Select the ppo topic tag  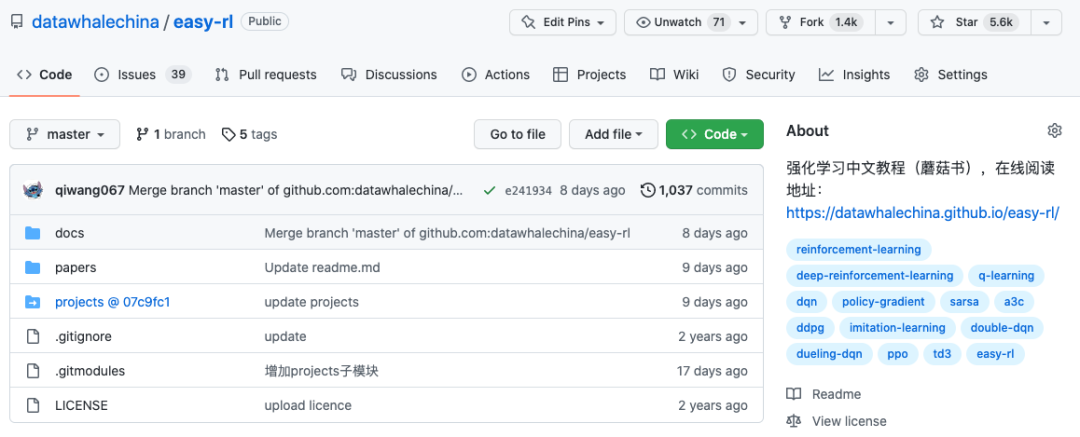897,354
